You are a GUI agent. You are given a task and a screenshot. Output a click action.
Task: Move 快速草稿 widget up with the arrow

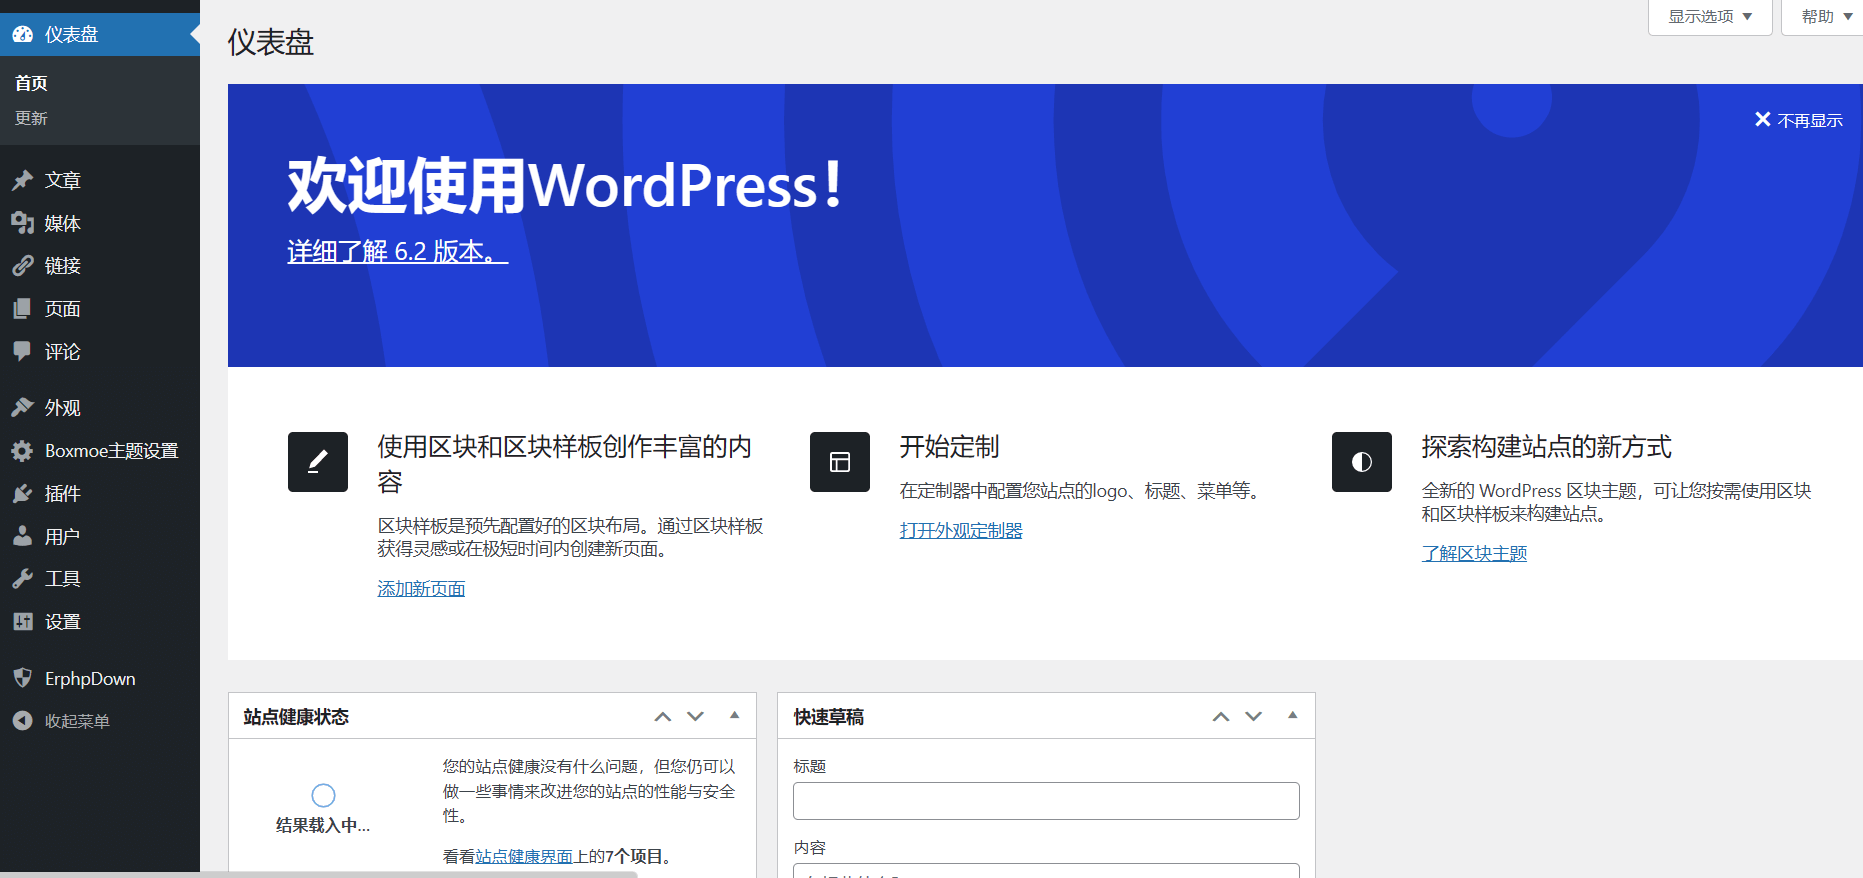[1221, 717]
